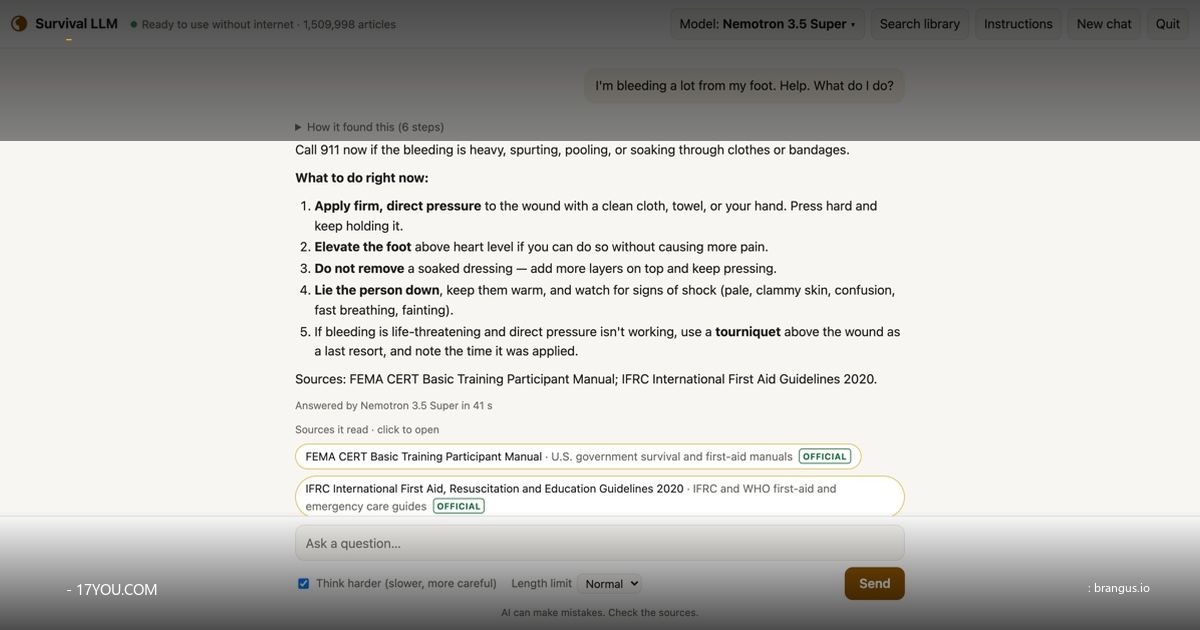The width and height of the screenshot is (1200, 630).
Task: Open FEMA CERT Basic Training Participant Manual source
Action: tap(578, 457)
